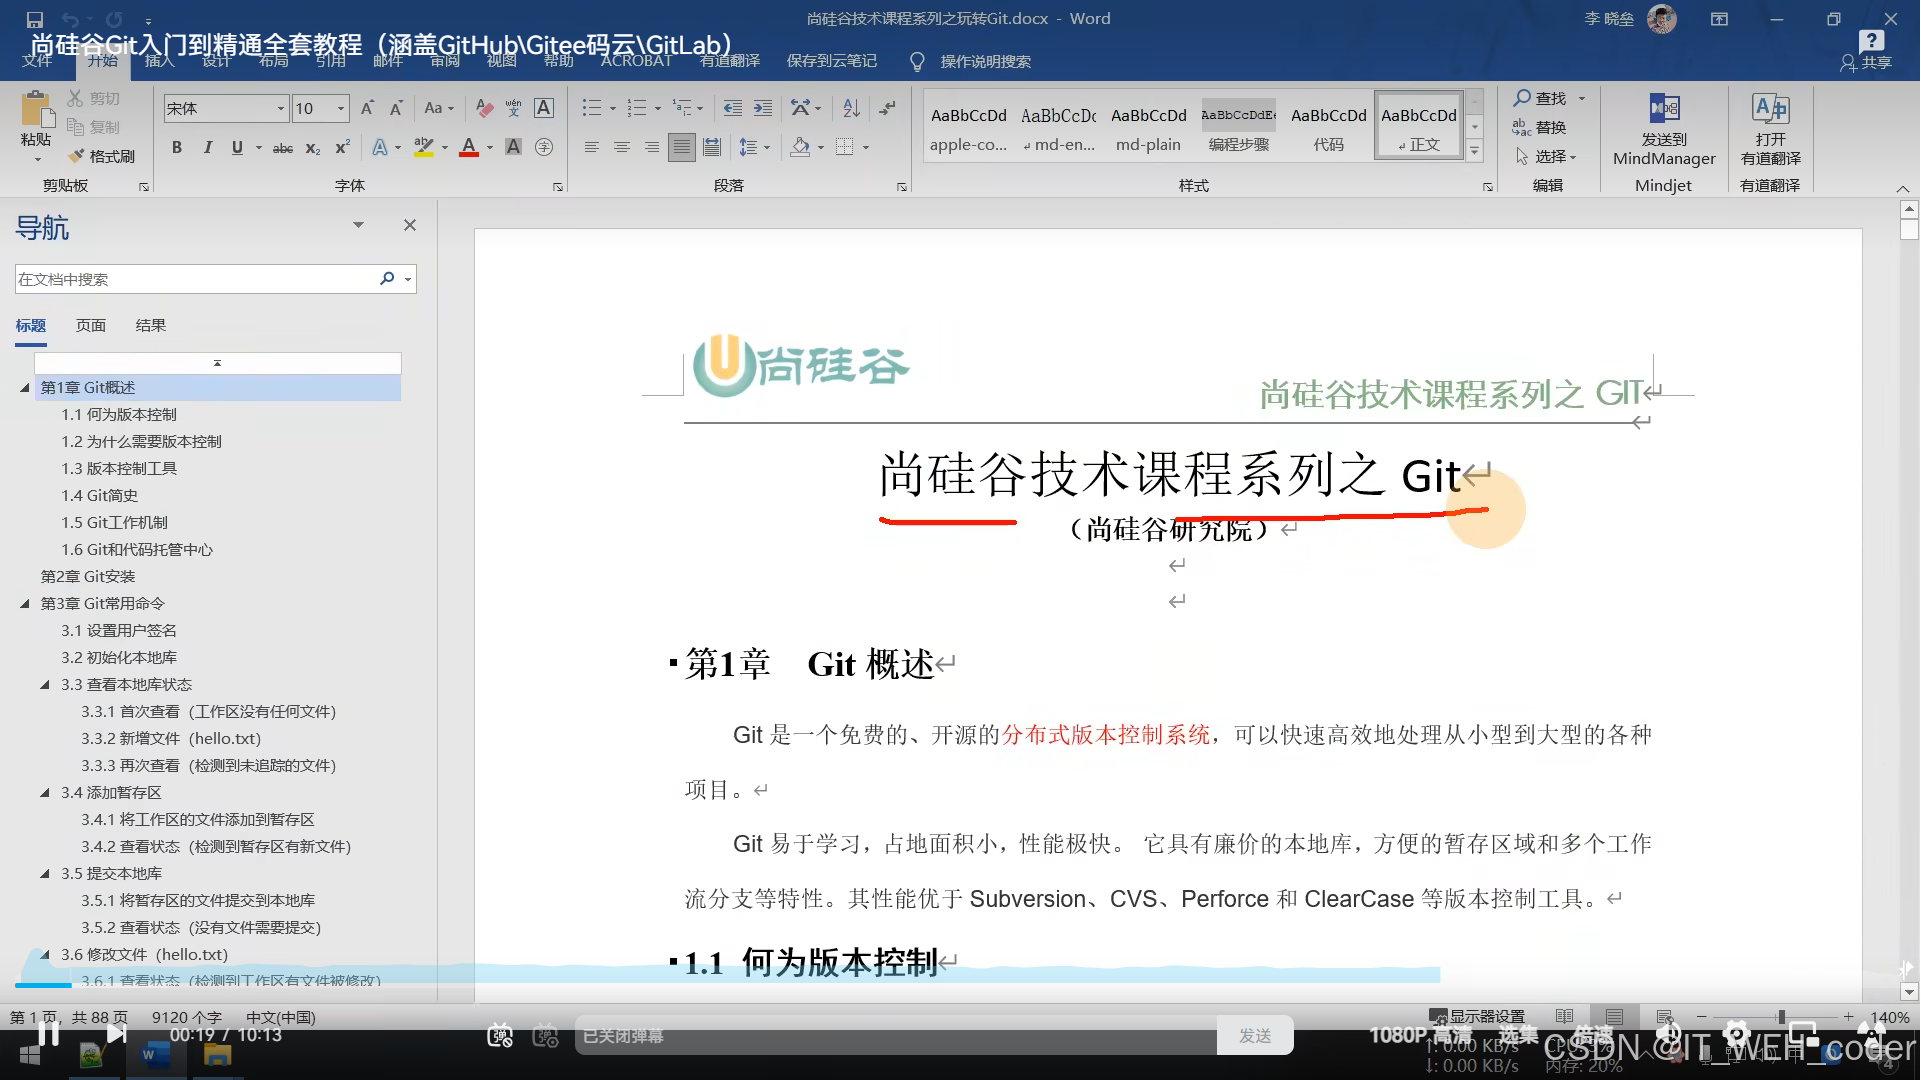Open the ACROBAT ribbon tab

pyautogui.click(x=636, y=61)
